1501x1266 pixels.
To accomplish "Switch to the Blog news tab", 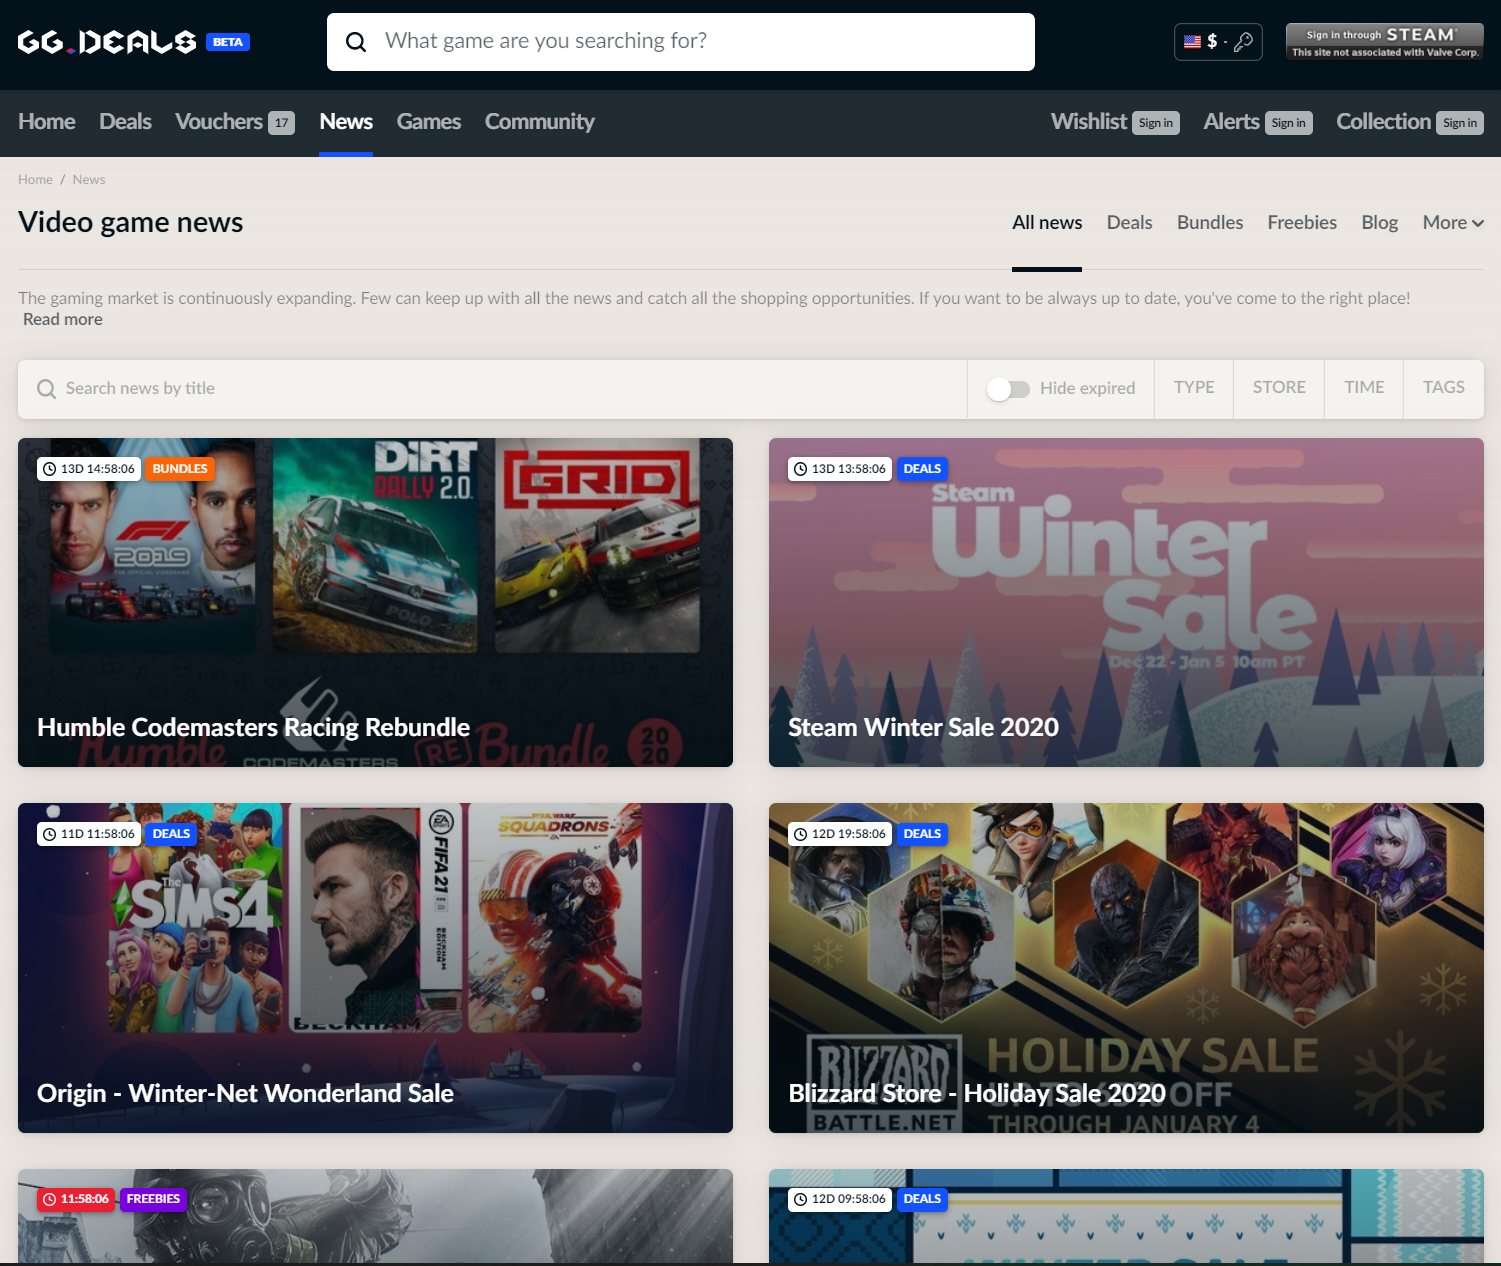I will tap(1380, 223).
